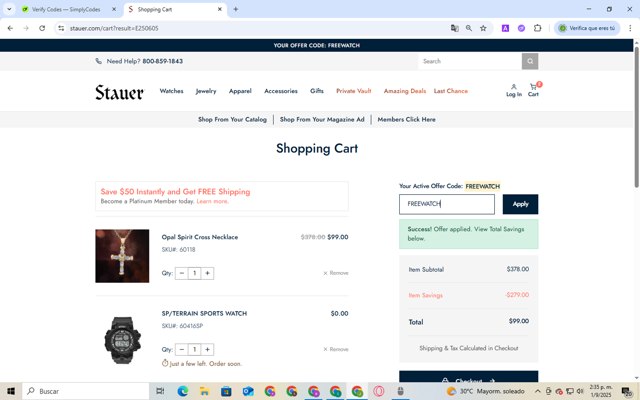Click SP/TERRAIN SPORTS WATCH product name

click(x=204, y=313)
